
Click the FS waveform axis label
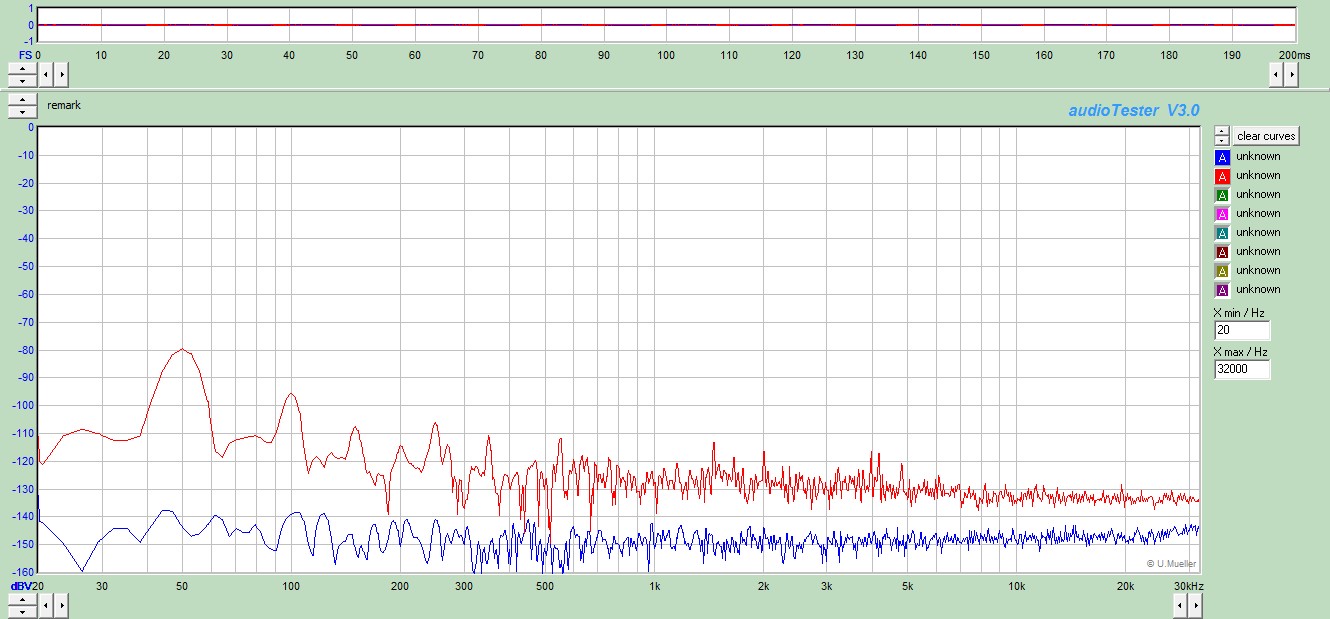pyautogui.click(x=26, y=54)
